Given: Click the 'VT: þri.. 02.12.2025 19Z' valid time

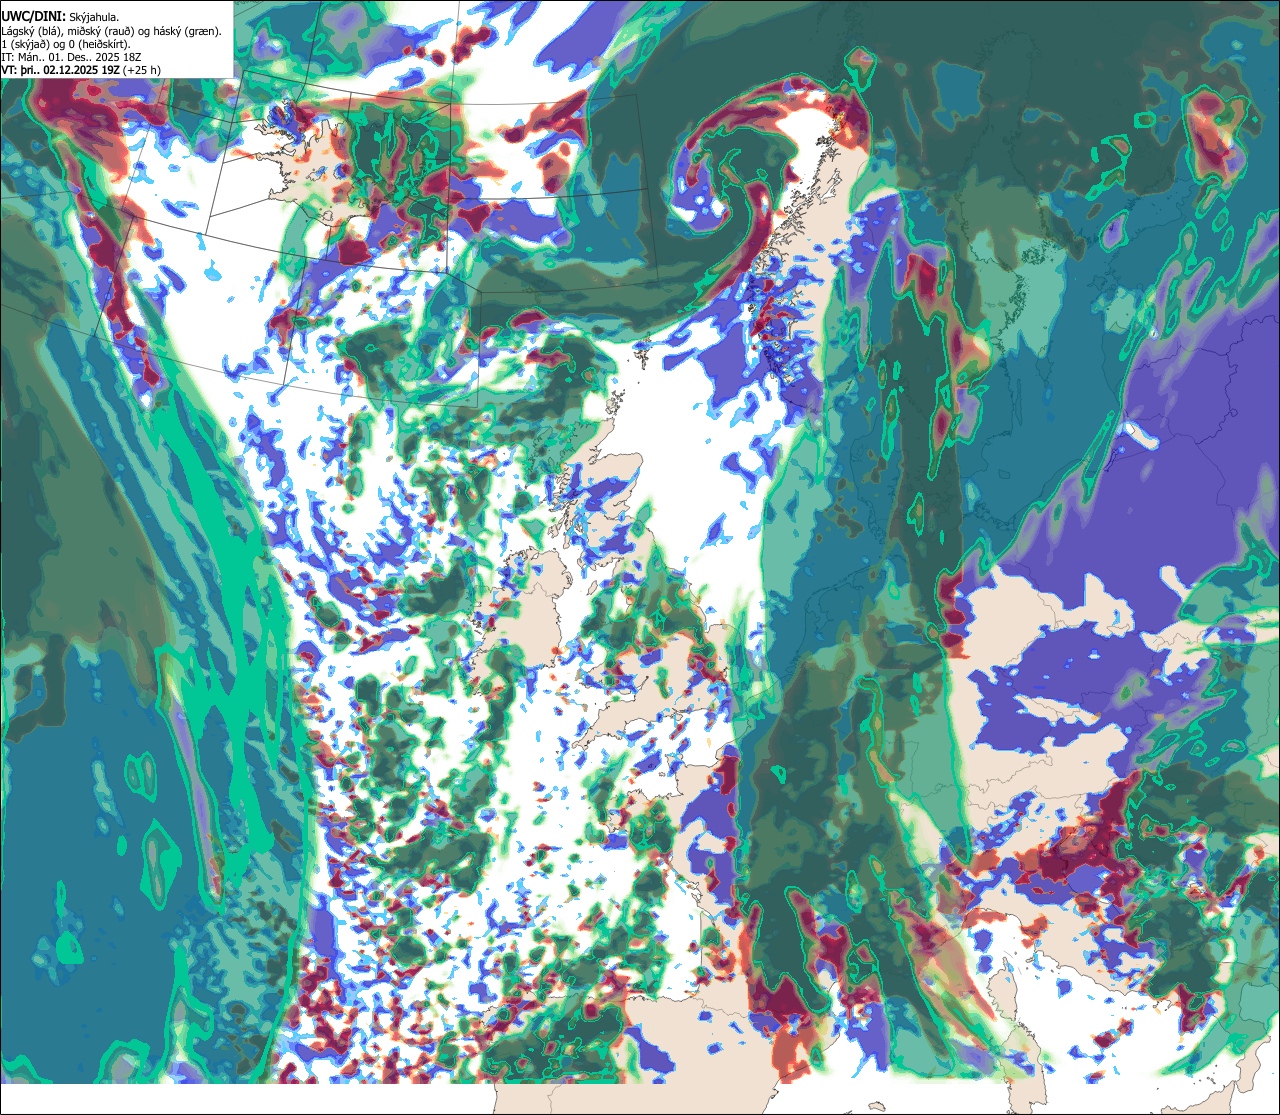Looking at the screenshot, I should [60, 70].
